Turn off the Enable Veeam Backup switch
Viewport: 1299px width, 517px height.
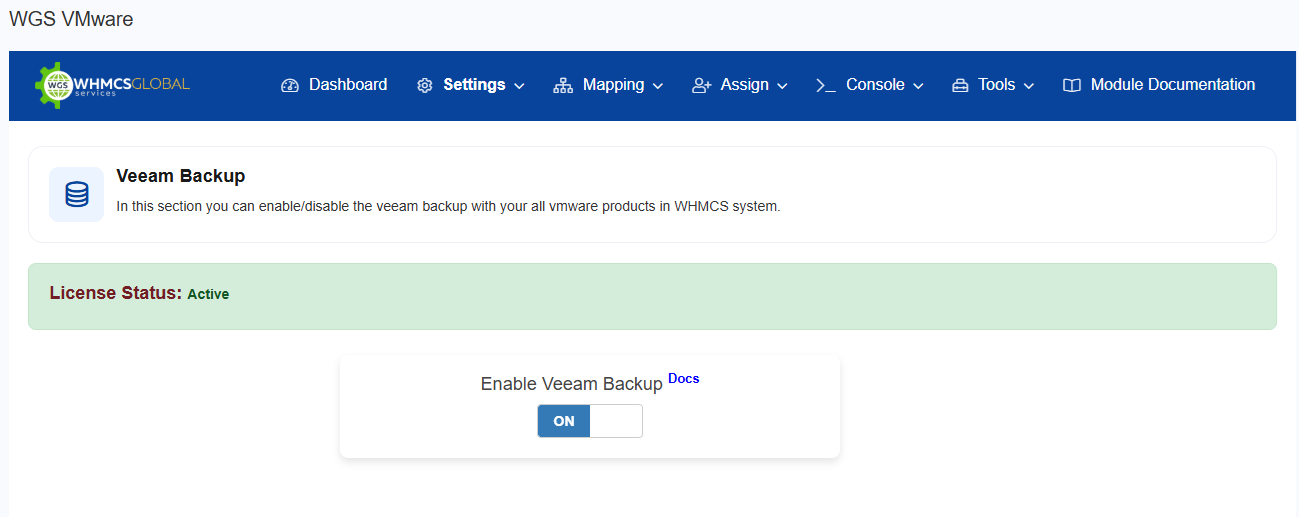click(590, 421)
